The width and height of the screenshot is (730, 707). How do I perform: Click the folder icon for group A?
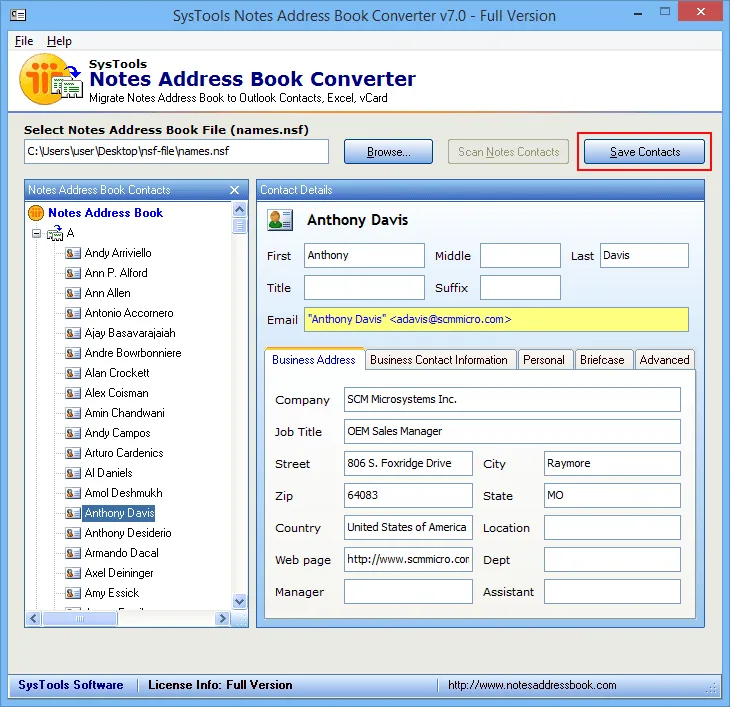(x=54, y=233)
